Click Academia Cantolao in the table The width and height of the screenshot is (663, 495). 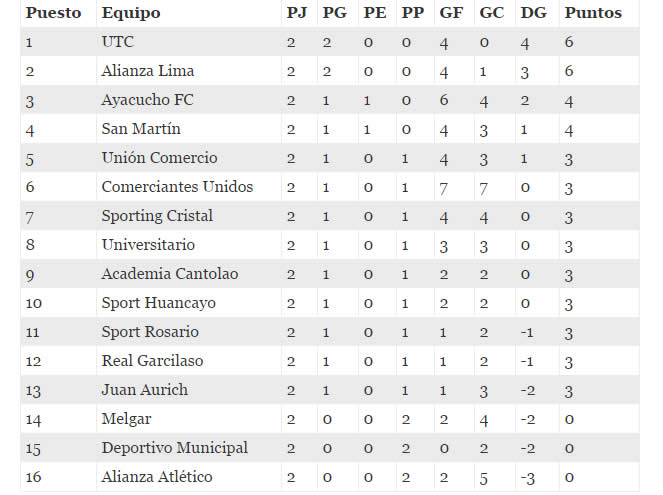[x=170, y=274]
